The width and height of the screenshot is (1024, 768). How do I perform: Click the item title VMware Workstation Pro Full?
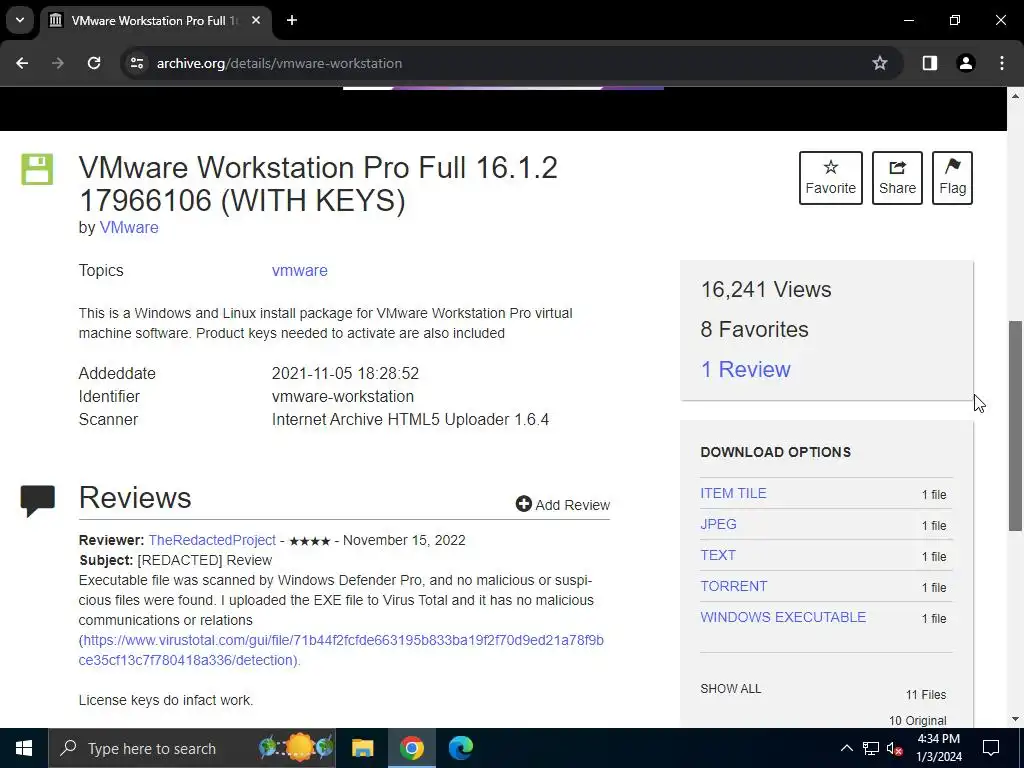(x=318, y=184)
